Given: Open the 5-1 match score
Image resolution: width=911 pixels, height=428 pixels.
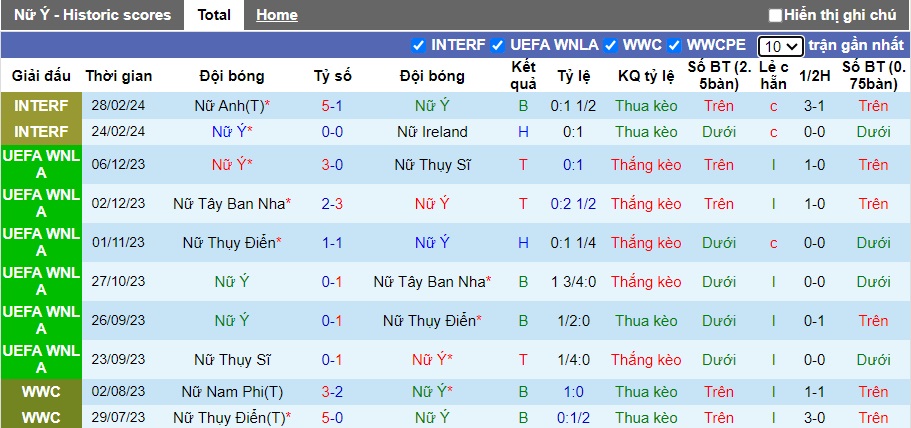Looking at the screenshot, I should pos(333,106).
